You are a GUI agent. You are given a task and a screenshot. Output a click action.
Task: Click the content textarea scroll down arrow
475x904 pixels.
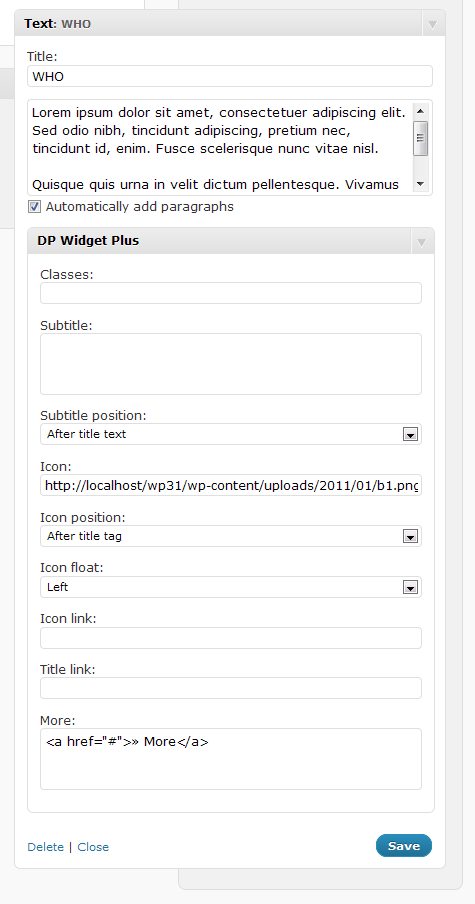[420, 184]
